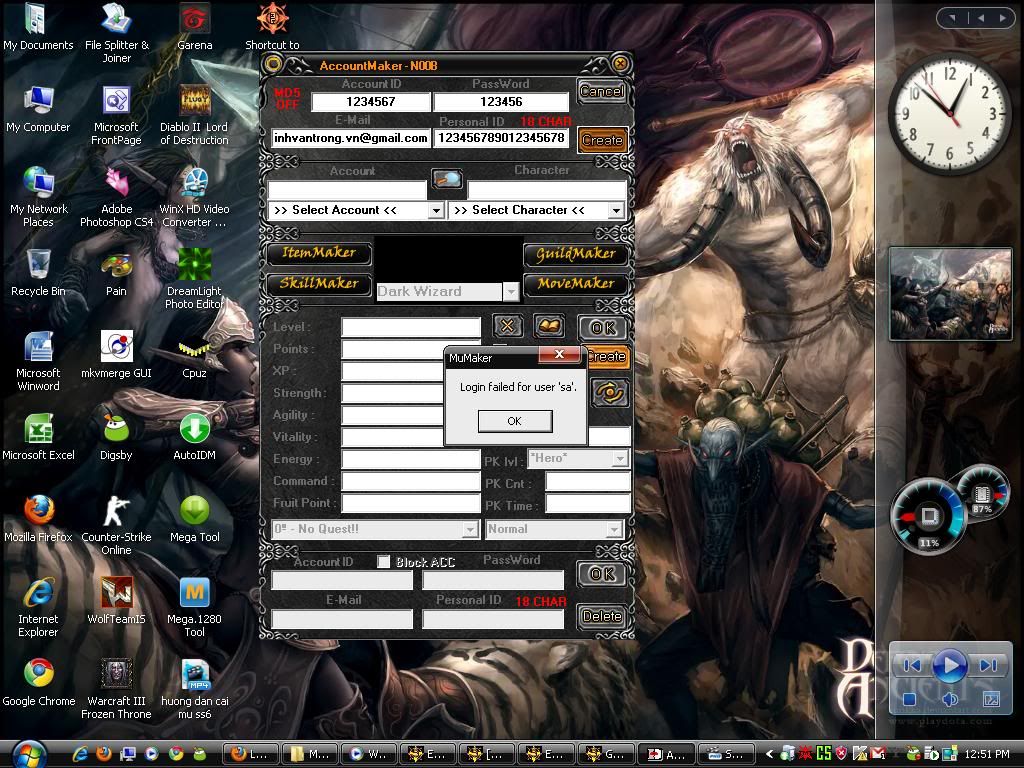This screenshot has width=1024, height=768.
Task: Launch mkvmerge GUI from the desktop
Action: click(116, 355)
